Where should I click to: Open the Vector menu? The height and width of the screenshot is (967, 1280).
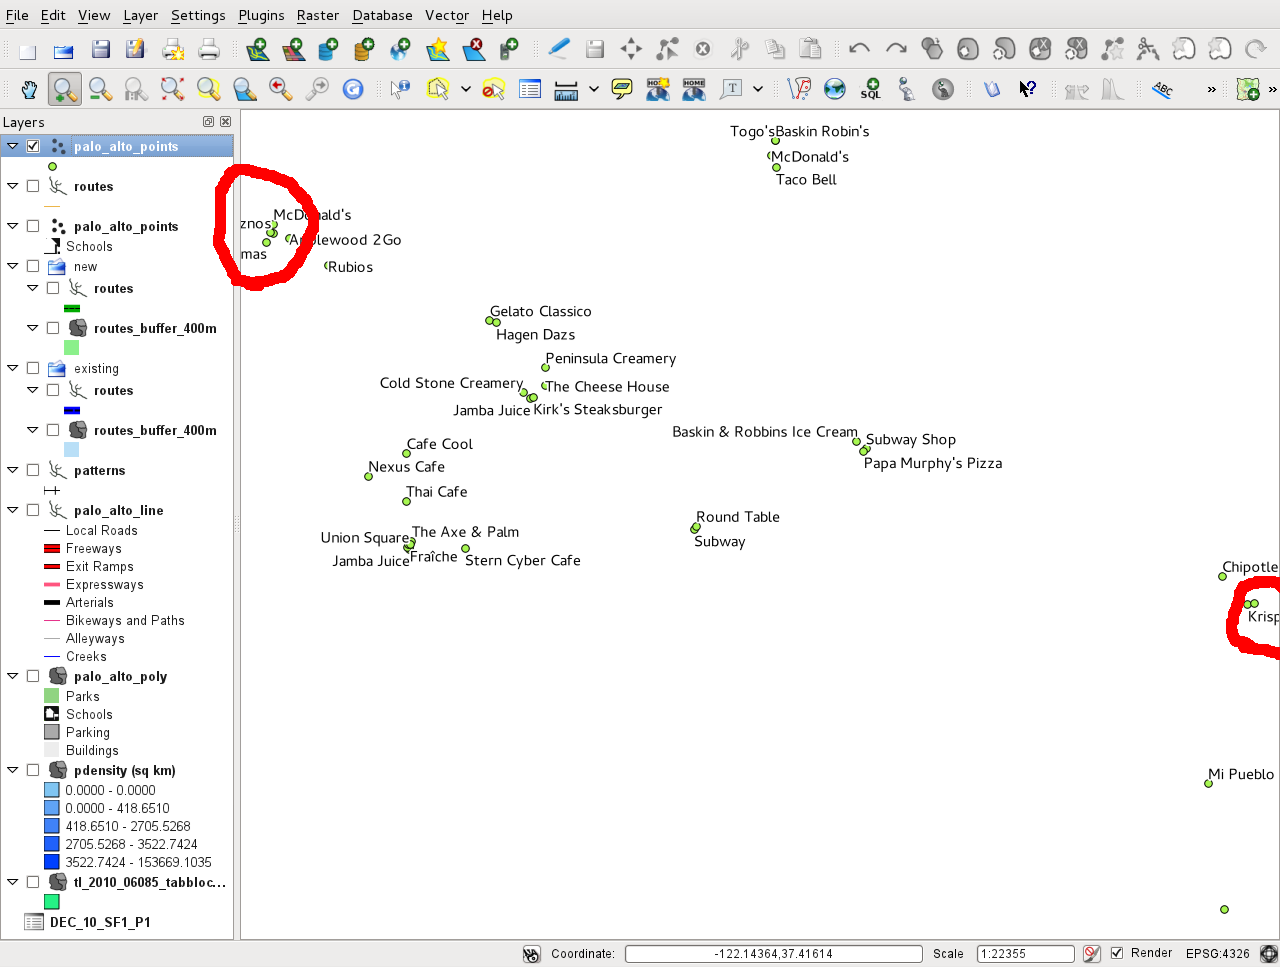447,15
